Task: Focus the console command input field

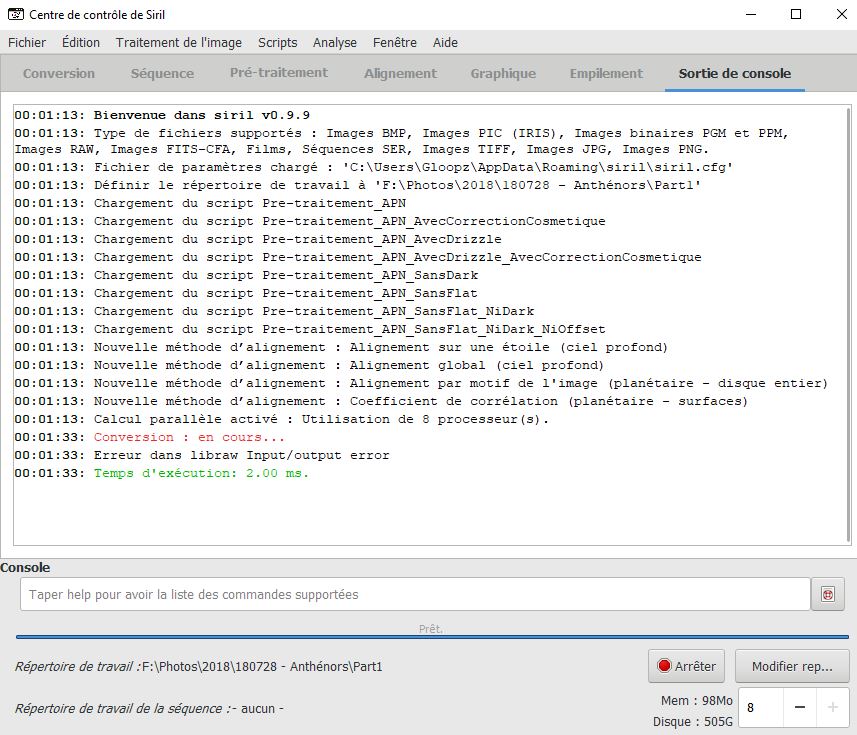Action: click(415, 594)
